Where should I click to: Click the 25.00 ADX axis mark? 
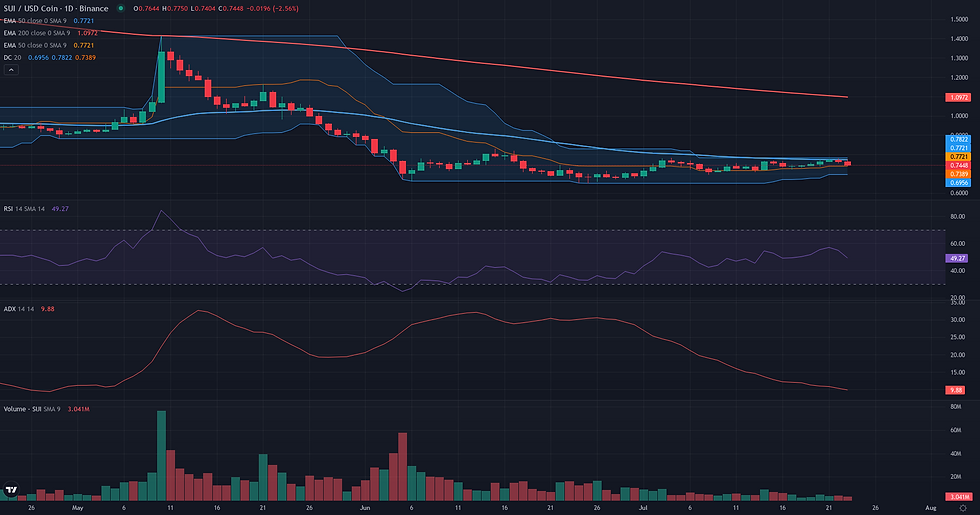click(957, 338)
